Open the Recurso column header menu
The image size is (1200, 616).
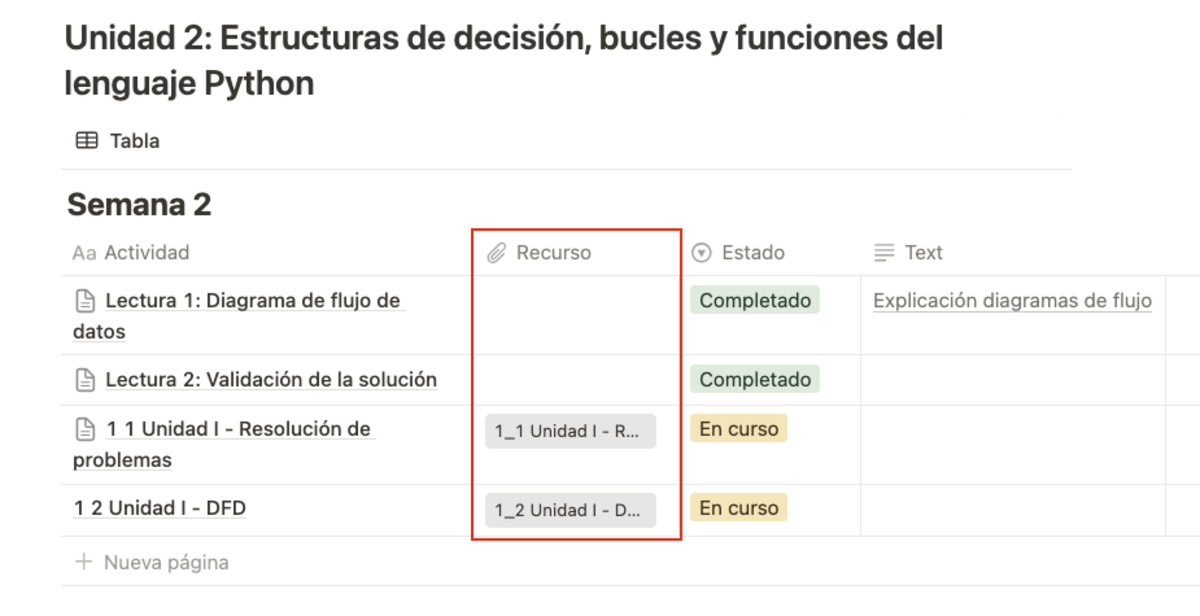tap(553, 254)
